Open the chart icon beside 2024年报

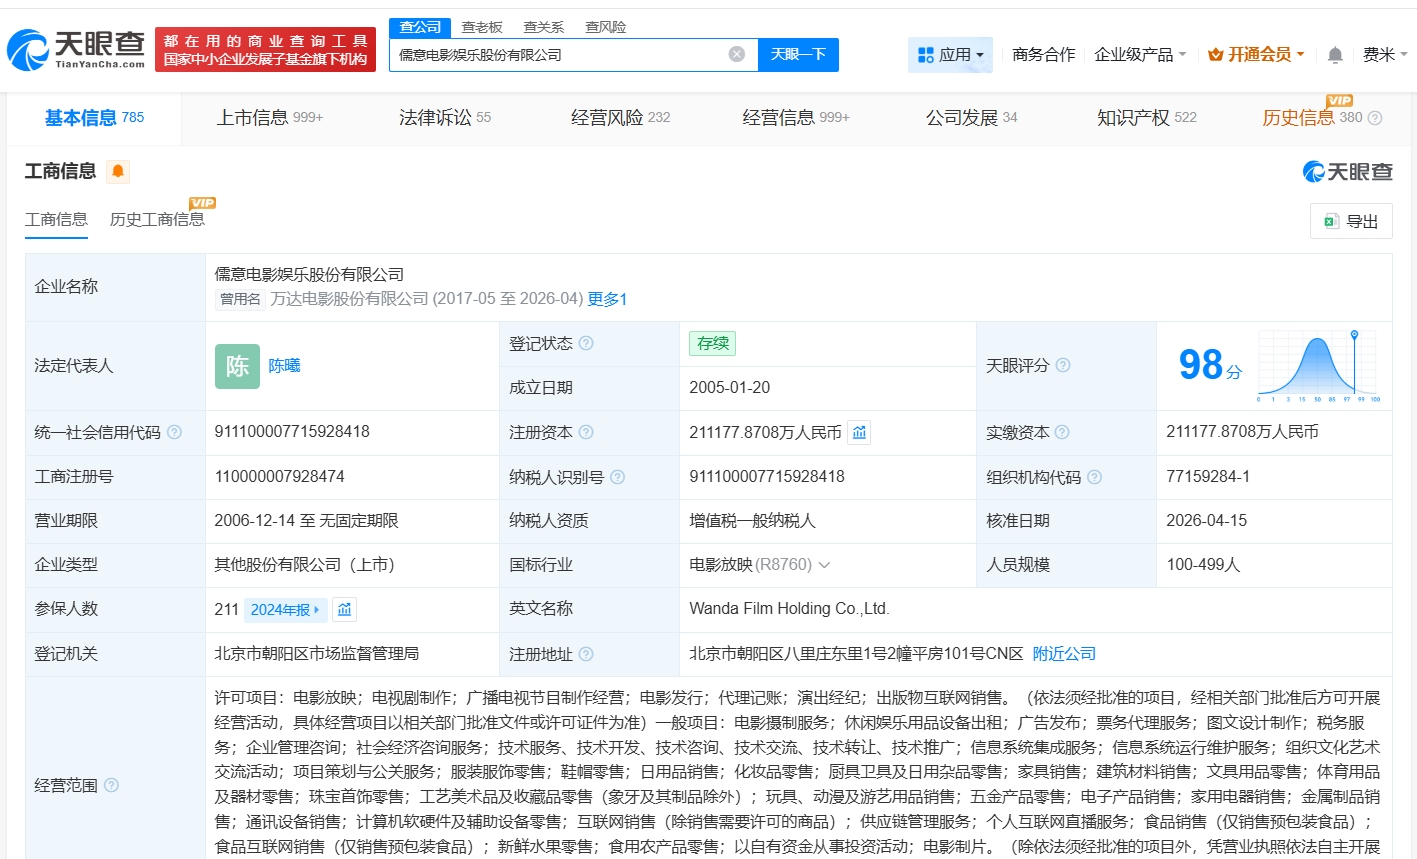pos(344,609)
